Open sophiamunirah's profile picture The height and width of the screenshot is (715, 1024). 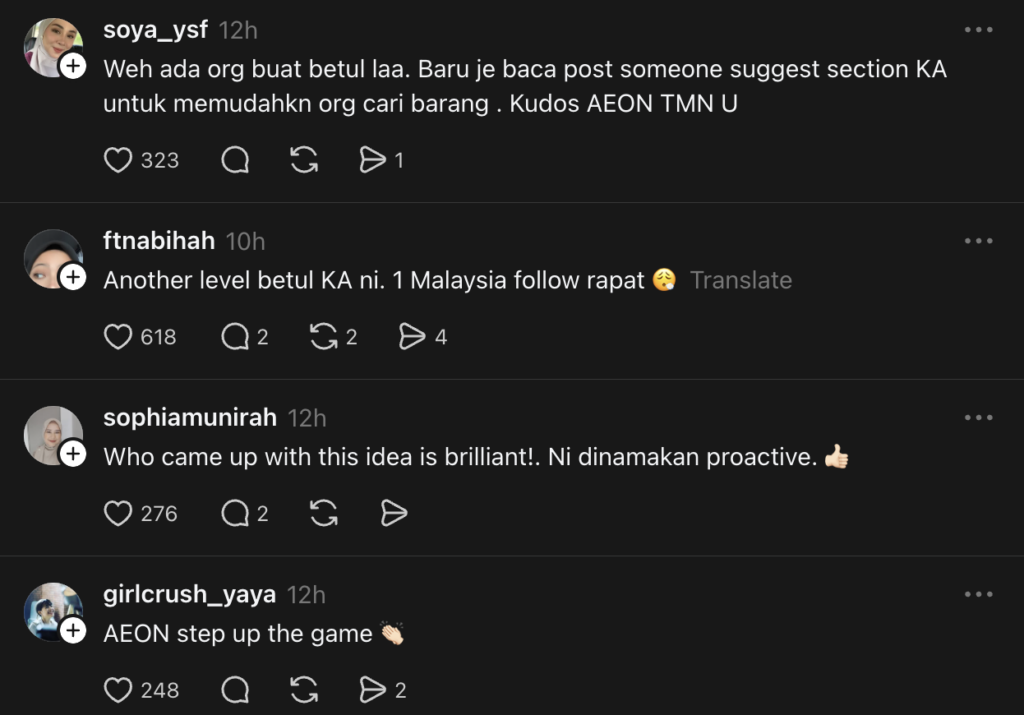50,432
